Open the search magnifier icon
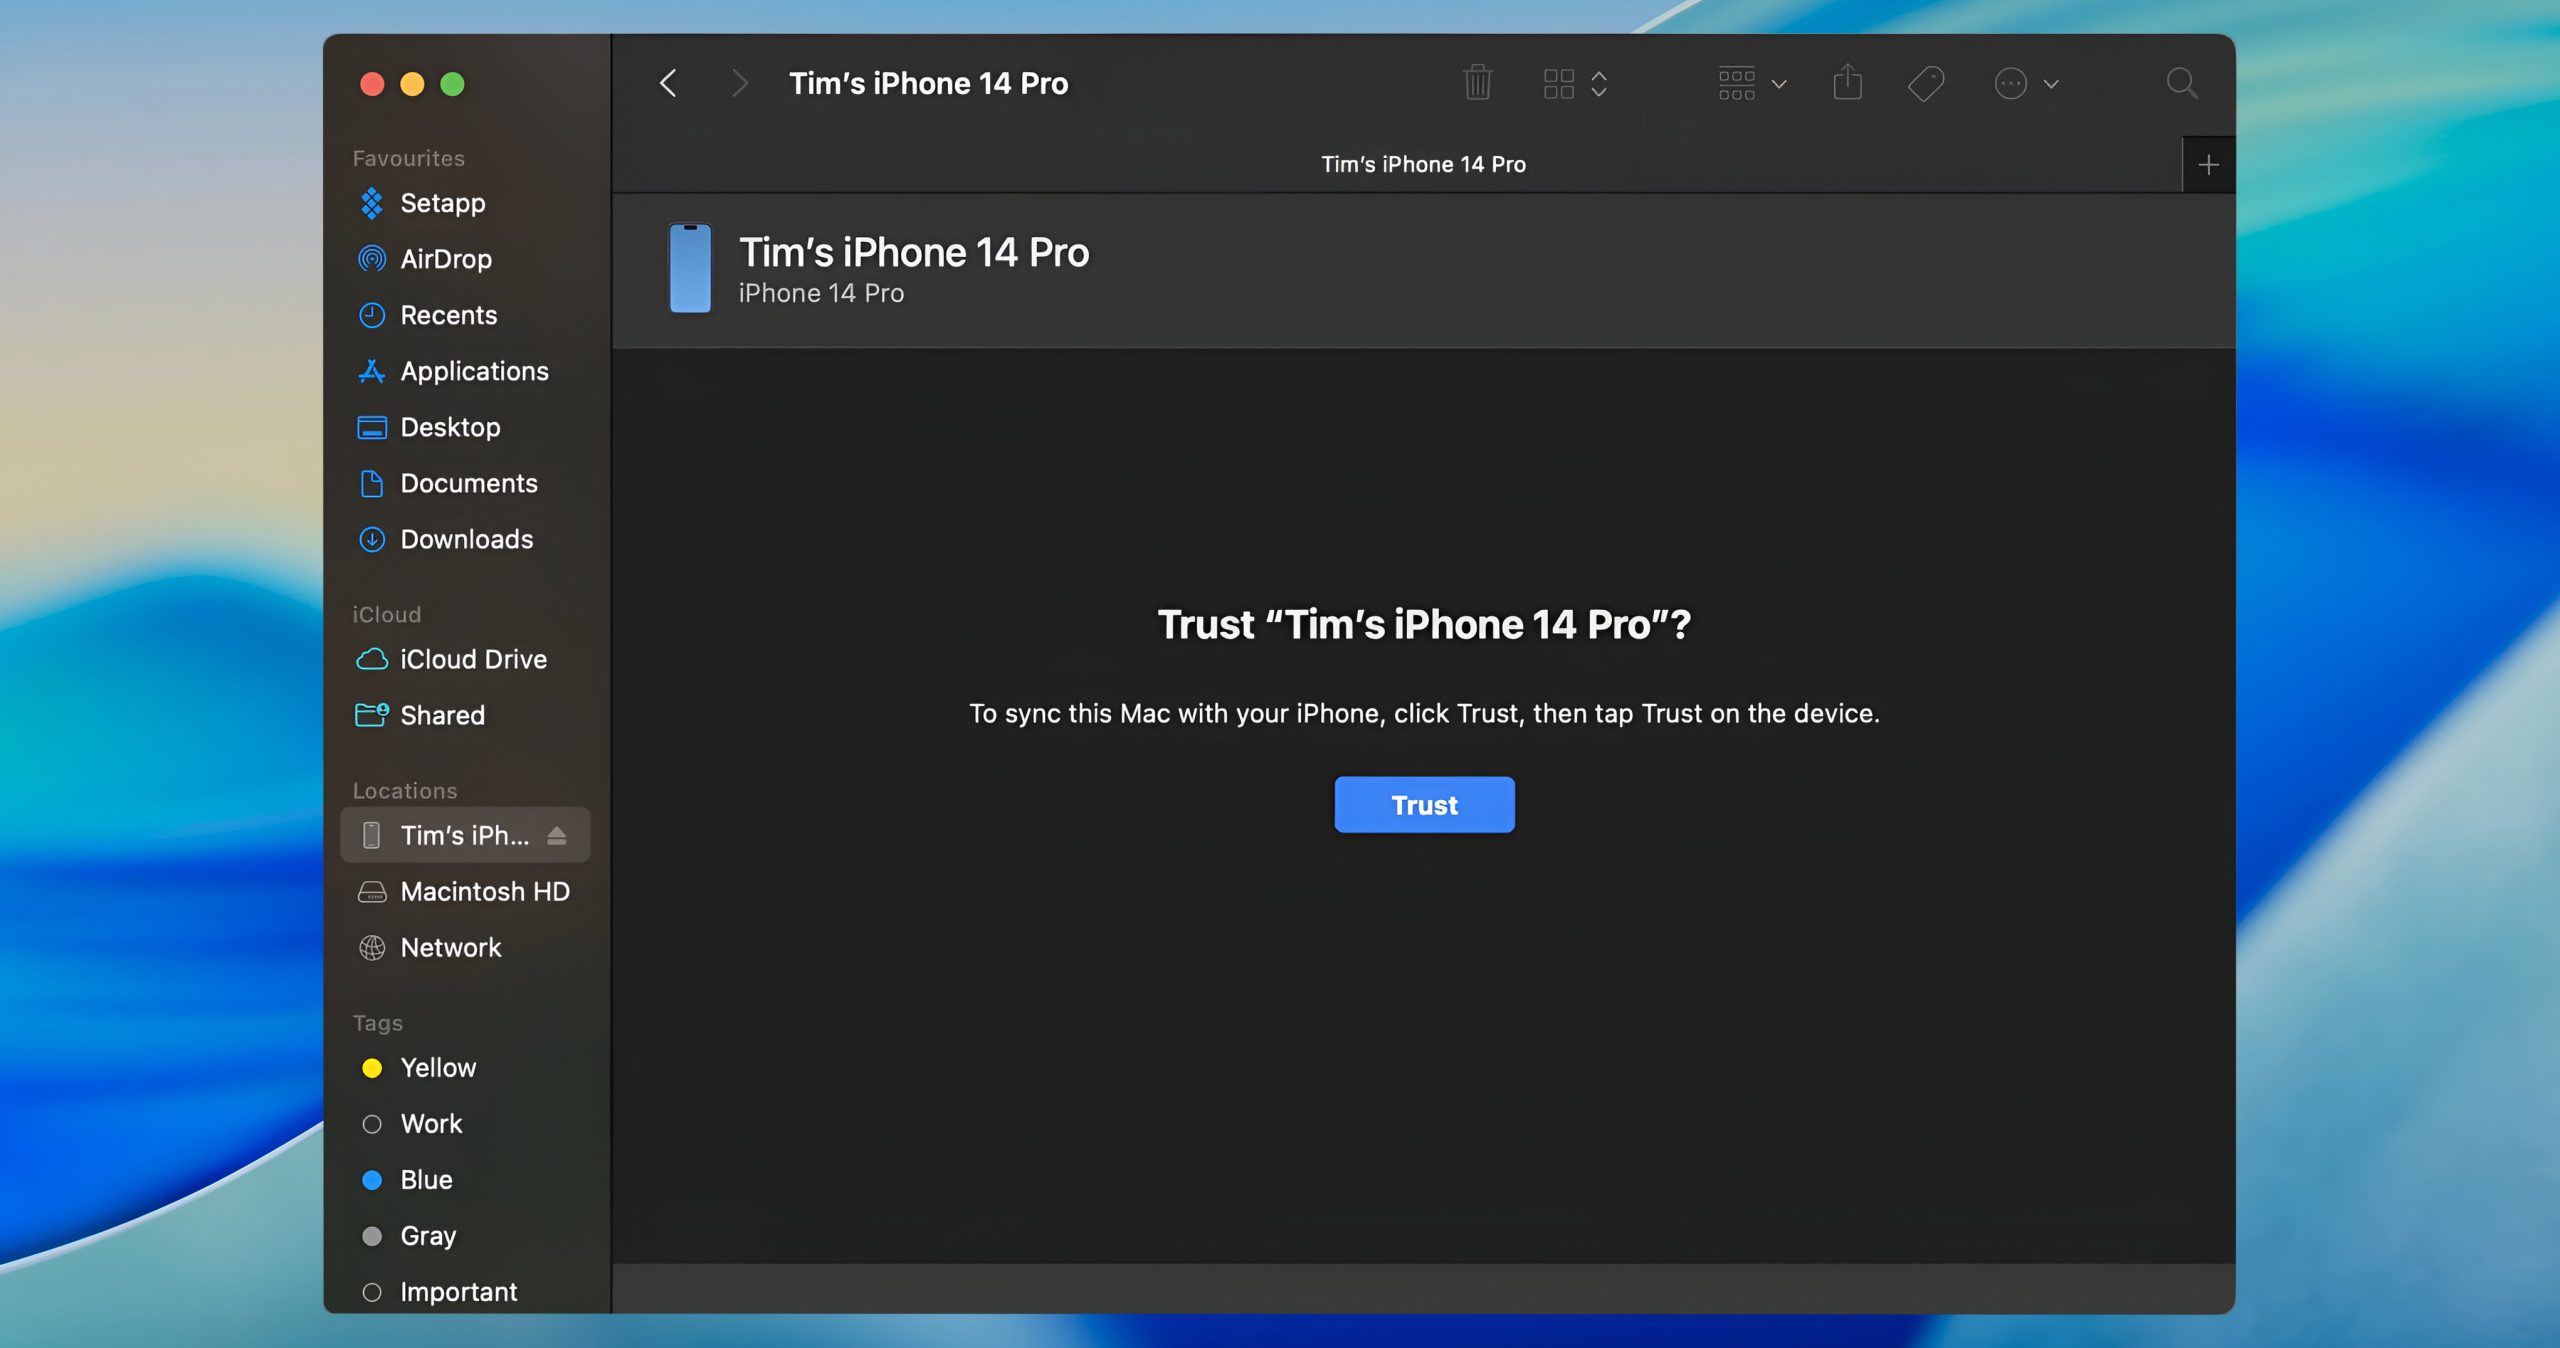The height and width of the screenshot is (1348, 2560). 2181,83
